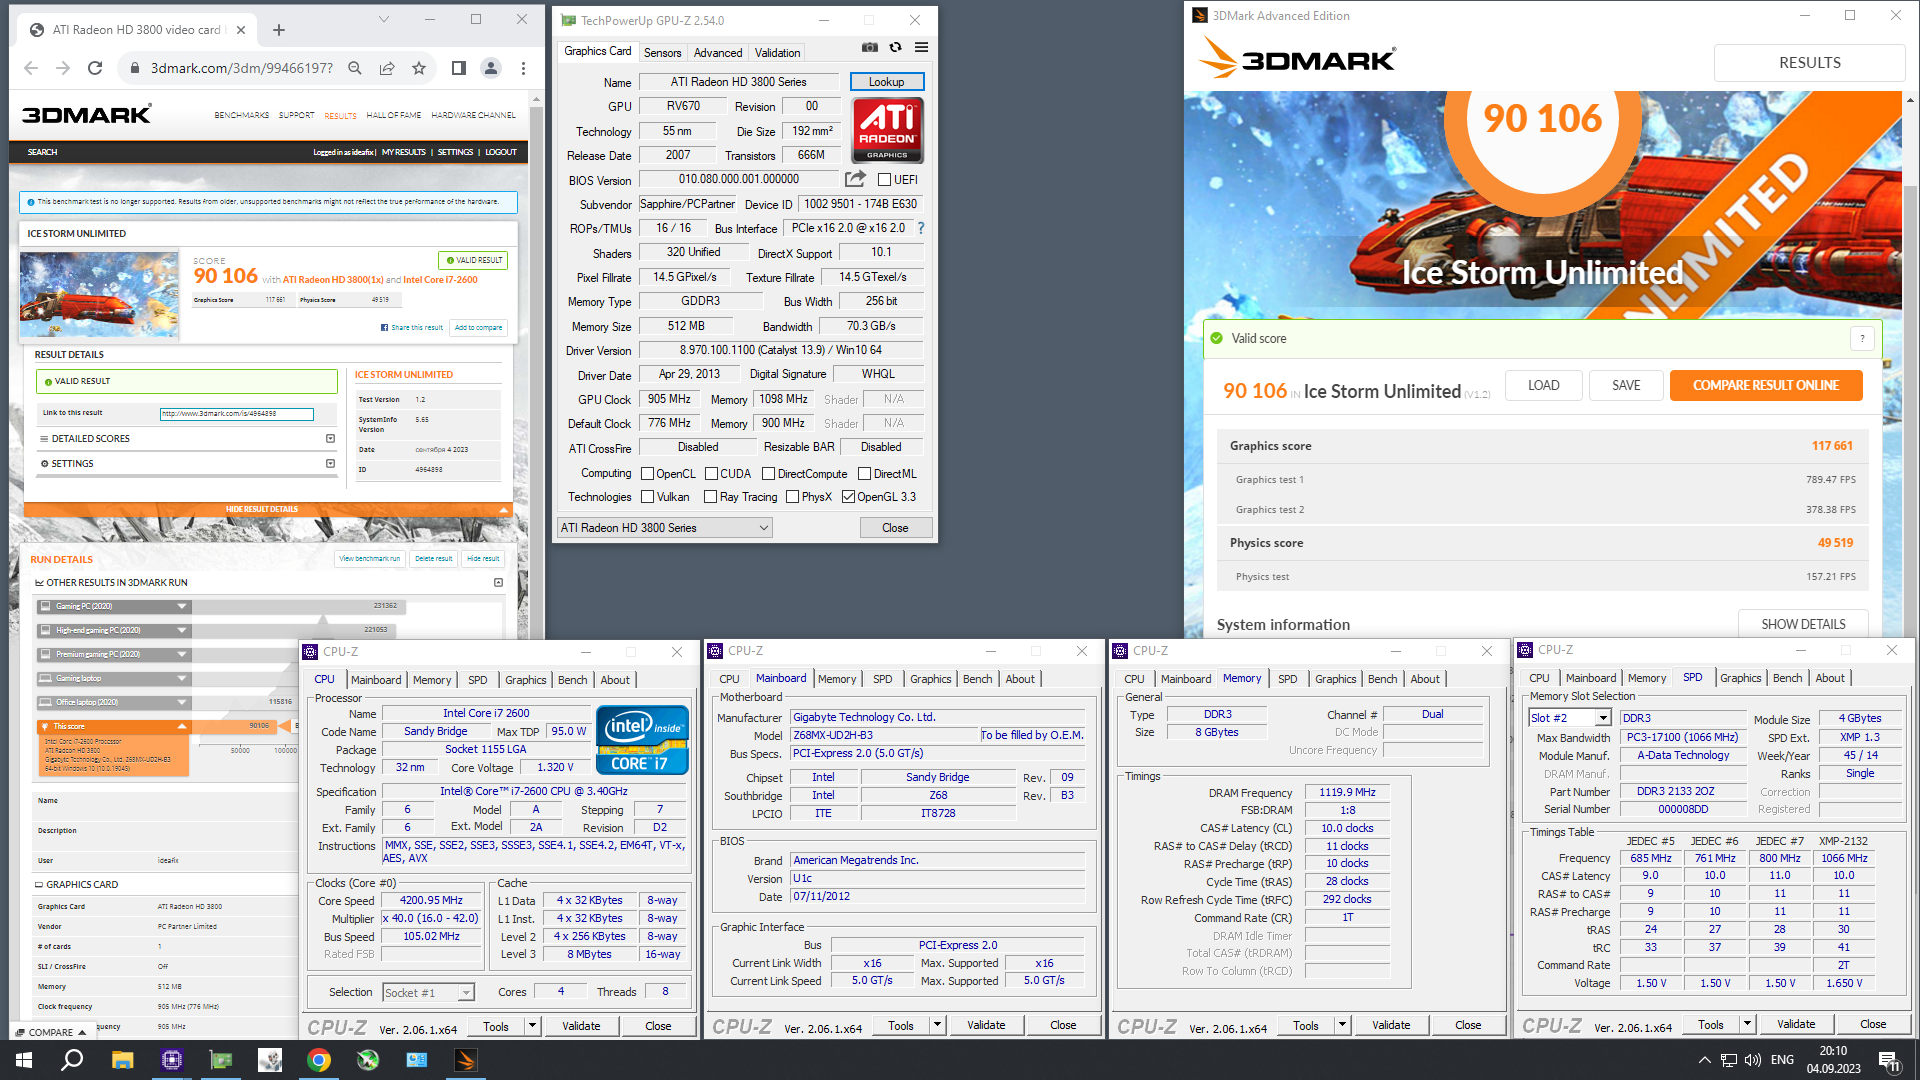Click the GPU-Z refresh icon
The image size is (1920, 1080).
(x=895, y=47)
